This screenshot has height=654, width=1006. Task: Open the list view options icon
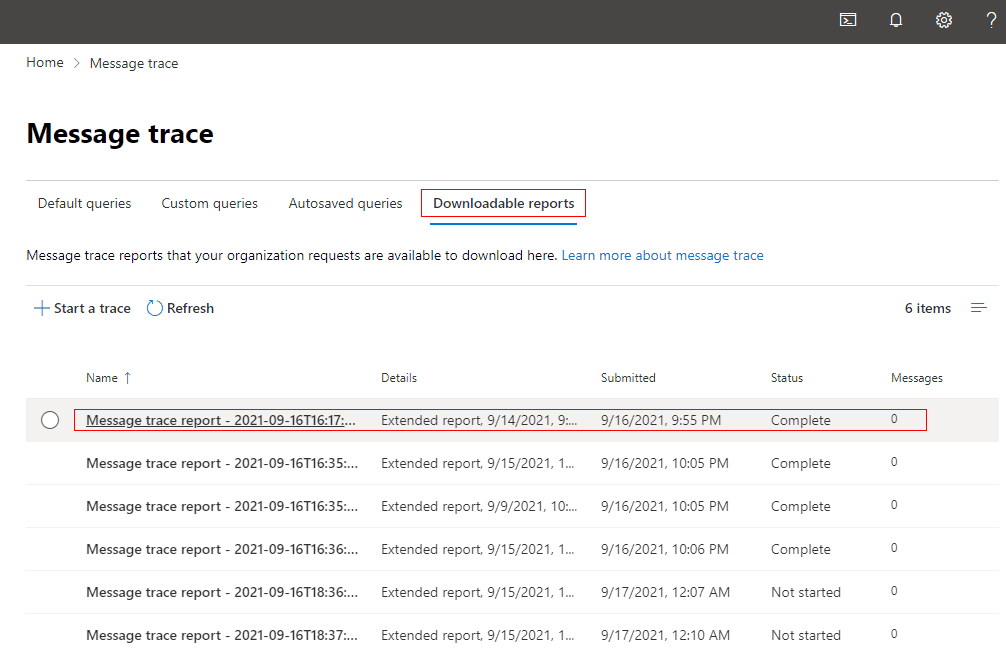(x=979, y=308)
